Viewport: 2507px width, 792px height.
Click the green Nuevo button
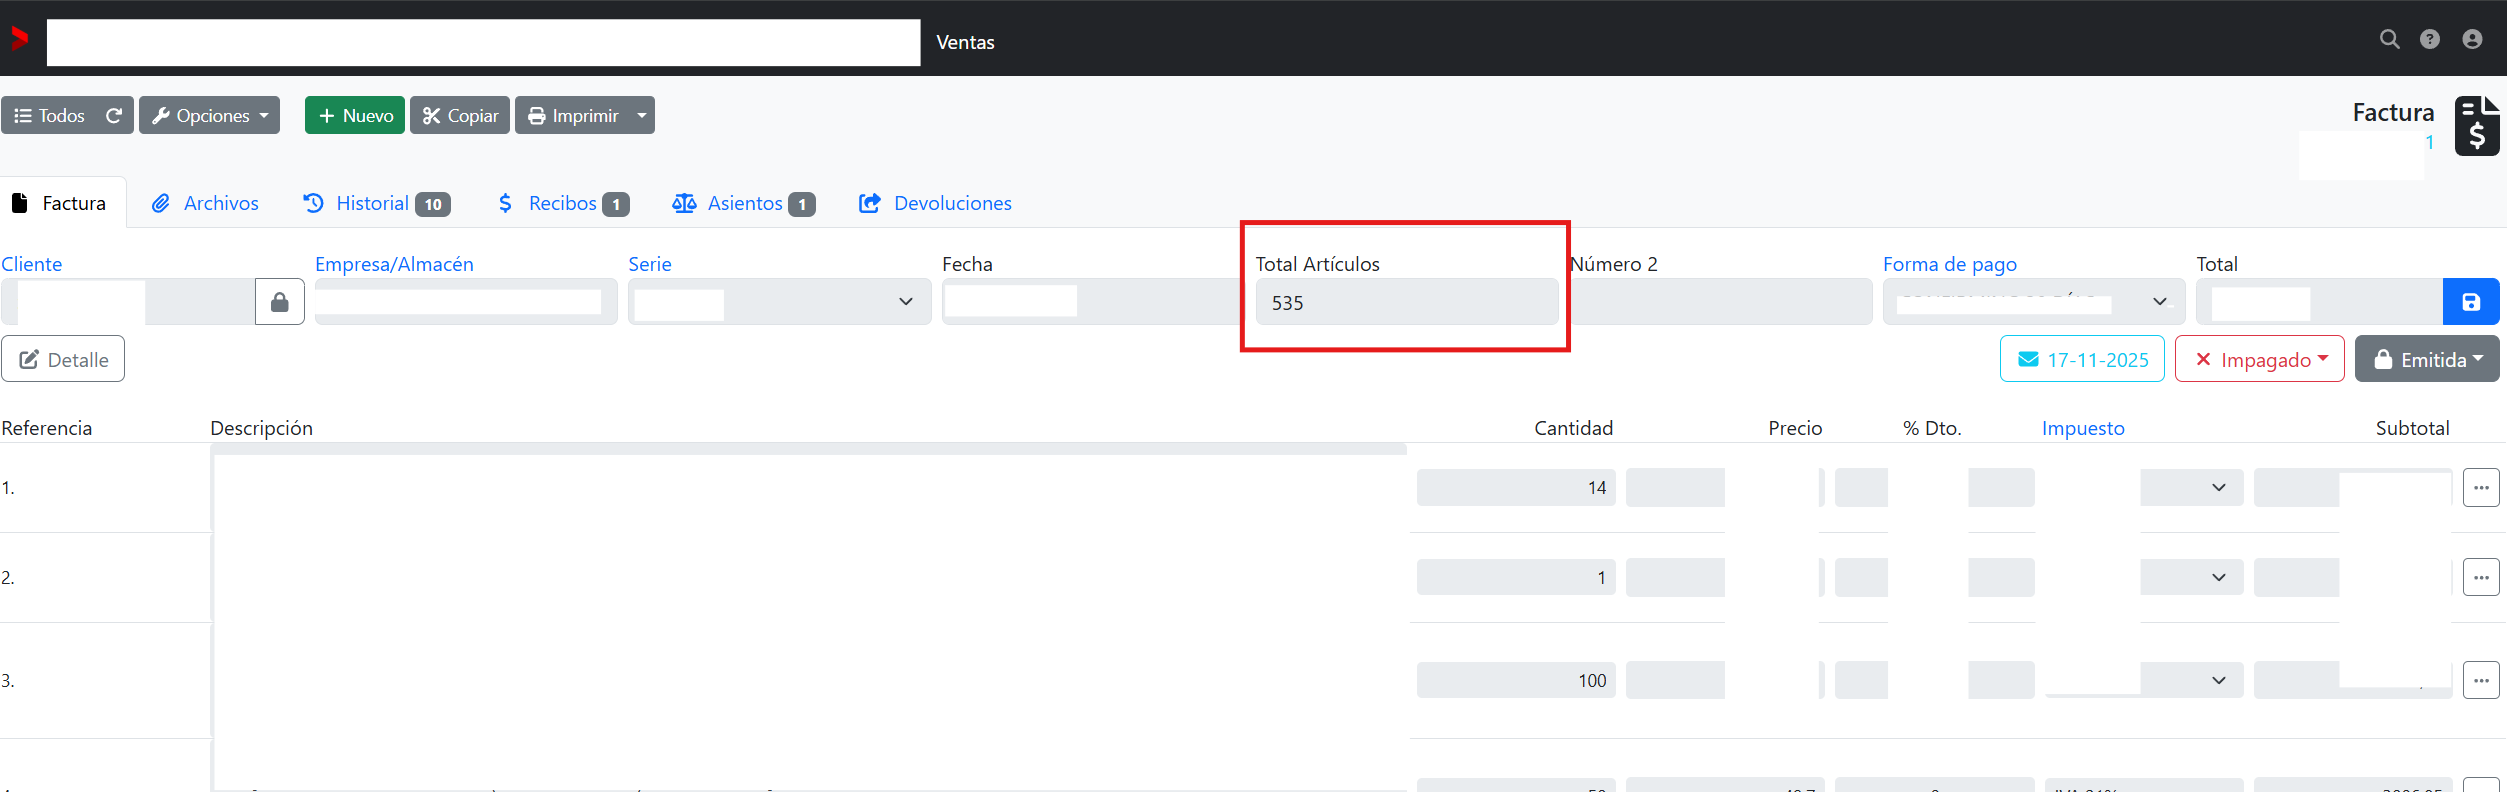click(355, 116)
